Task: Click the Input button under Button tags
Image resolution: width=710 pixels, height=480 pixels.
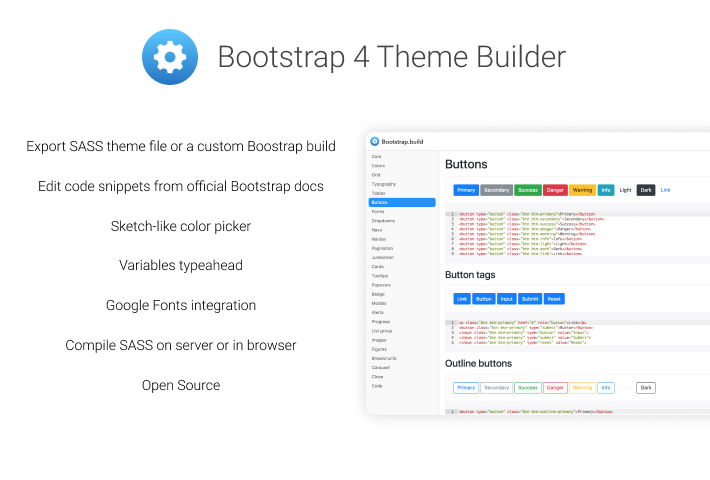Action: (507, 299)
